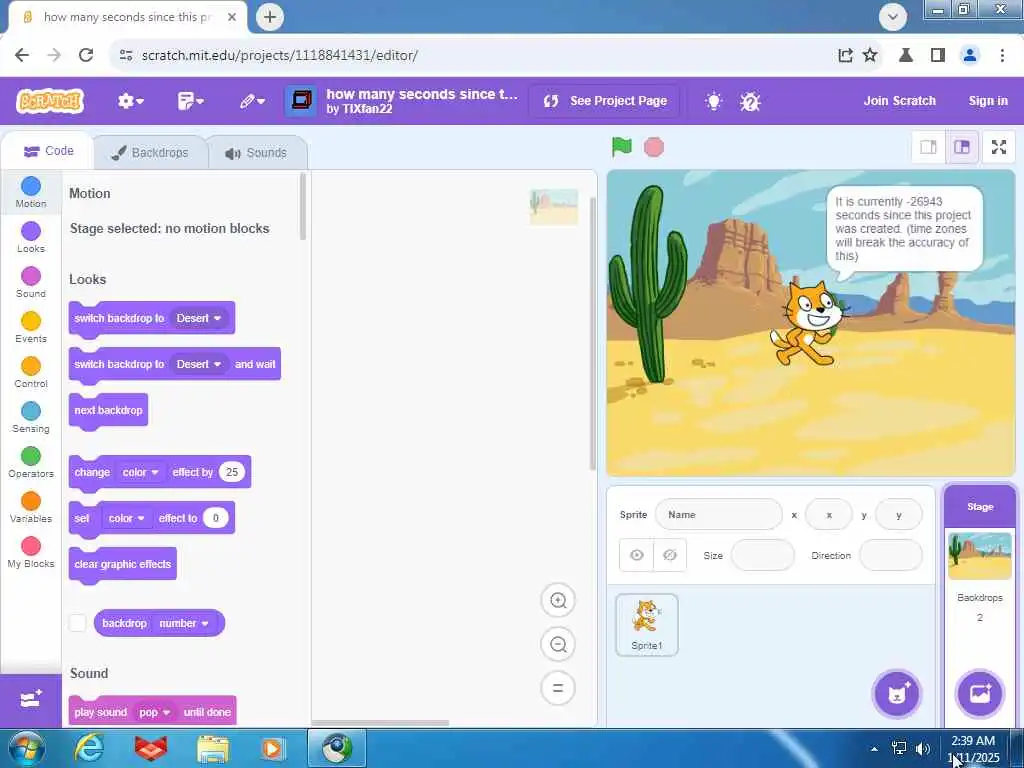Select the Events blocks category
This screenshot has width=1024, height=768.
[x=31, y=328]
